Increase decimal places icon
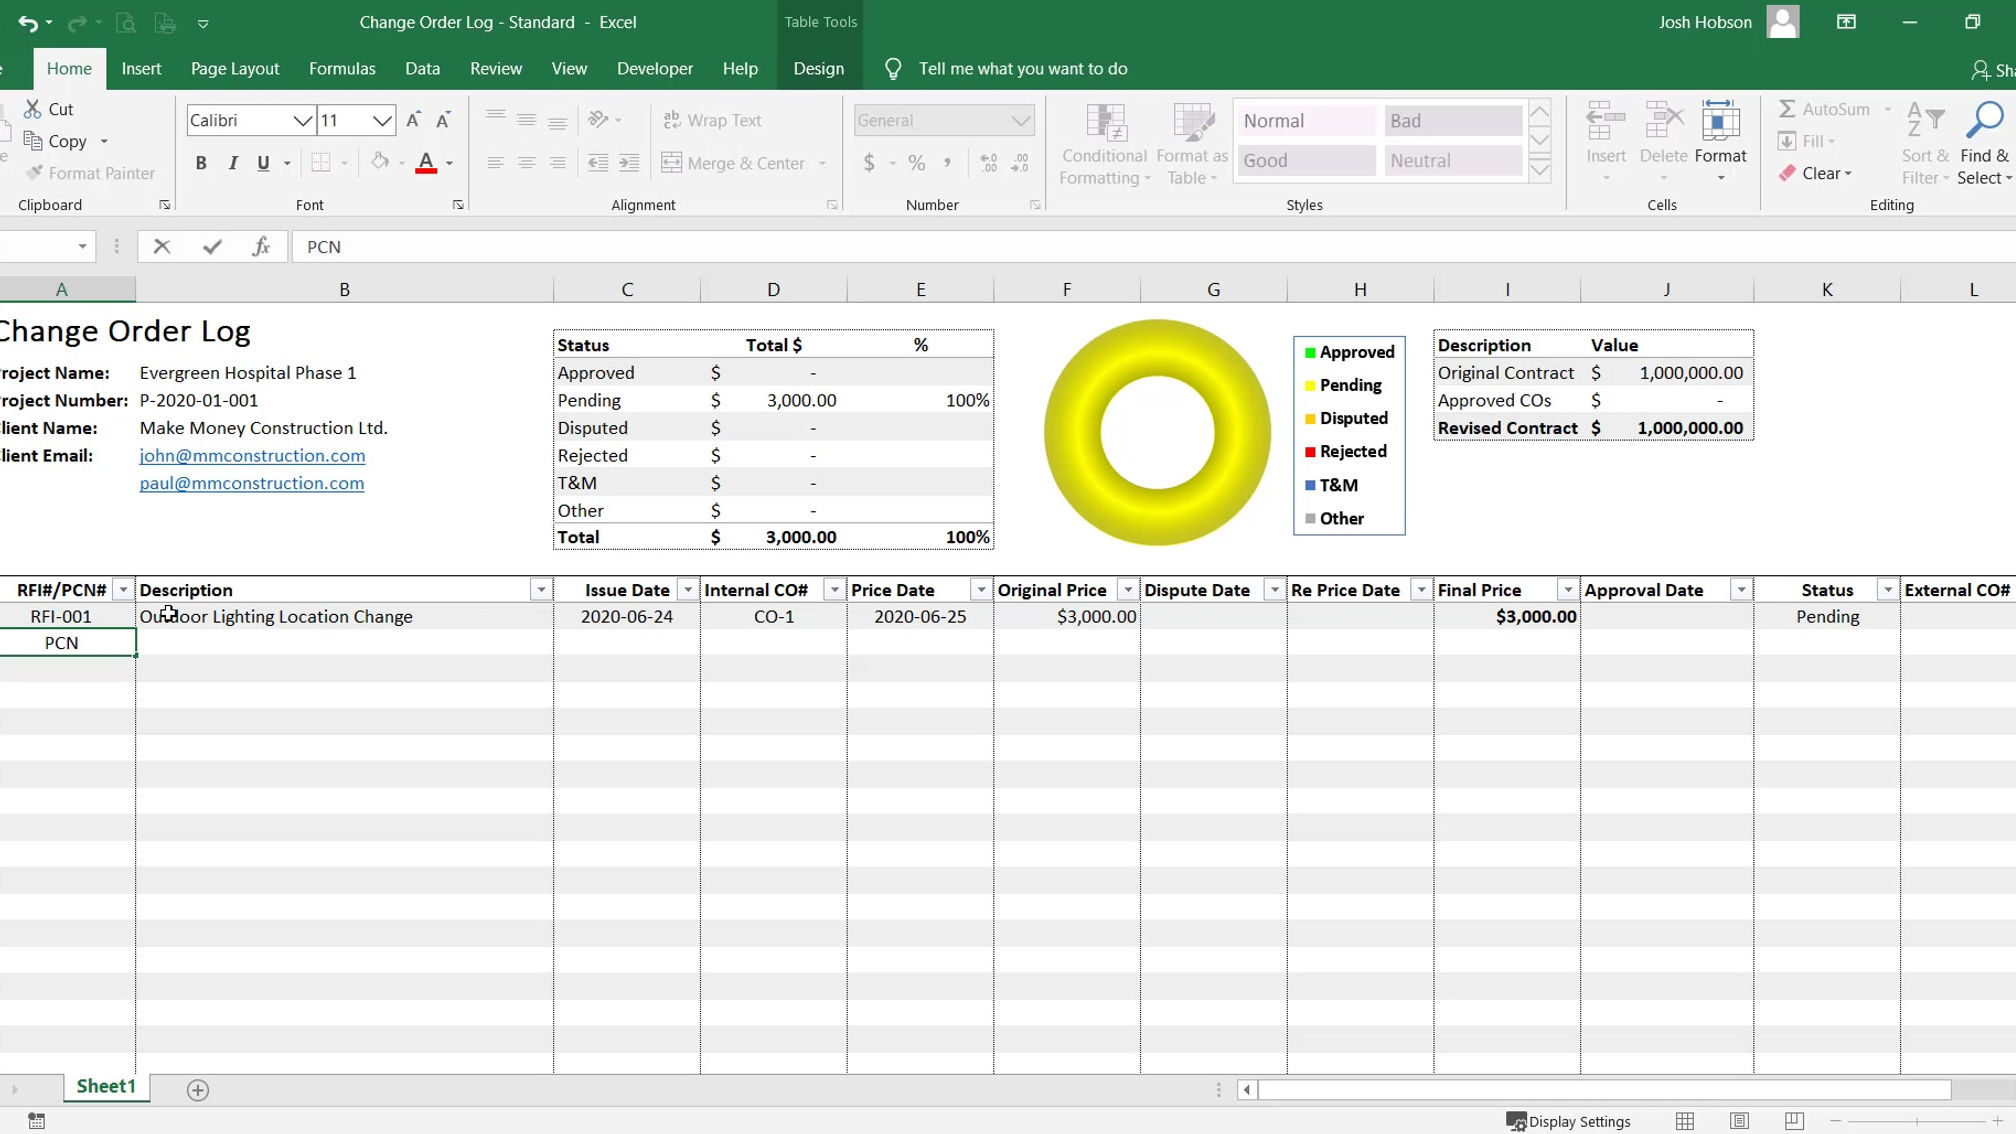The image size is (2016, 1134). 989,163
